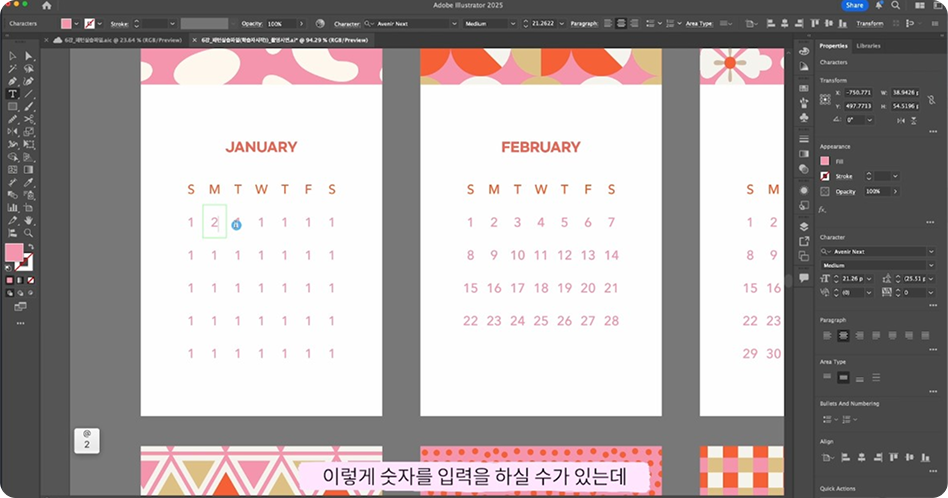
Task: Click the pink Fill swatch in Appearance
Action: (x=825, y=161)
